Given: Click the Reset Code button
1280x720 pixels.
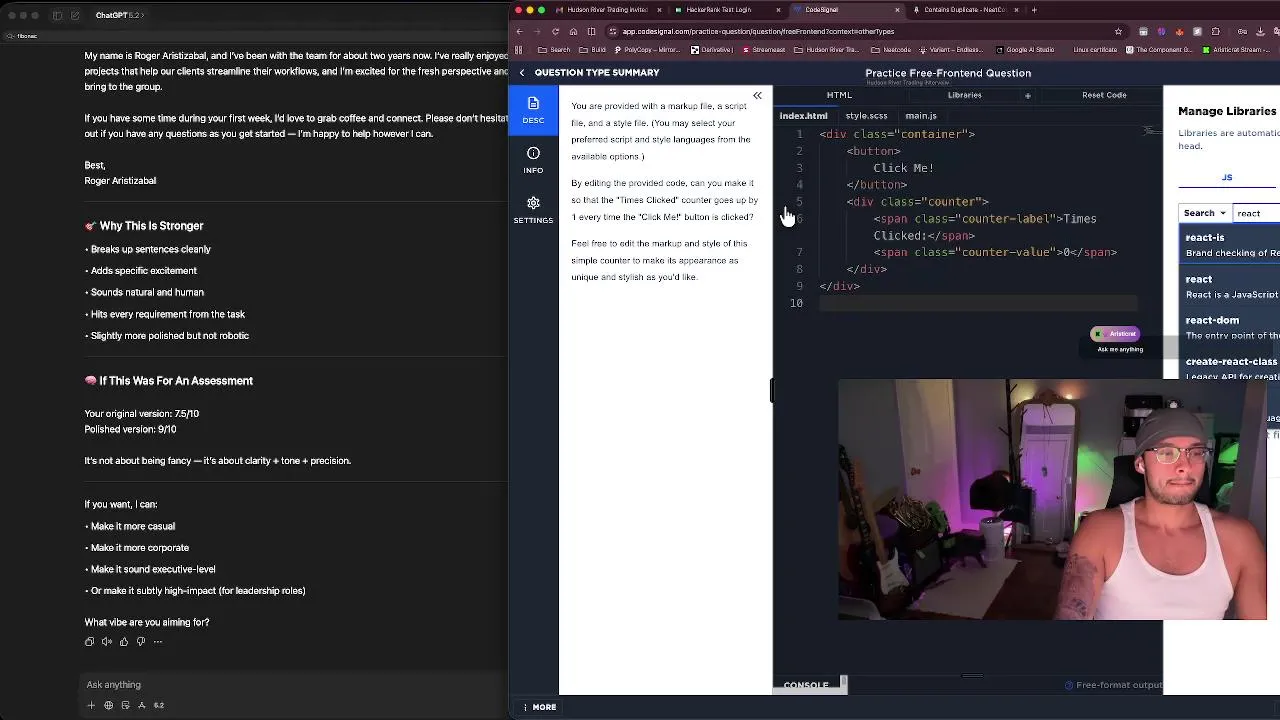Looking at the screenshot, I should 1104,95.
